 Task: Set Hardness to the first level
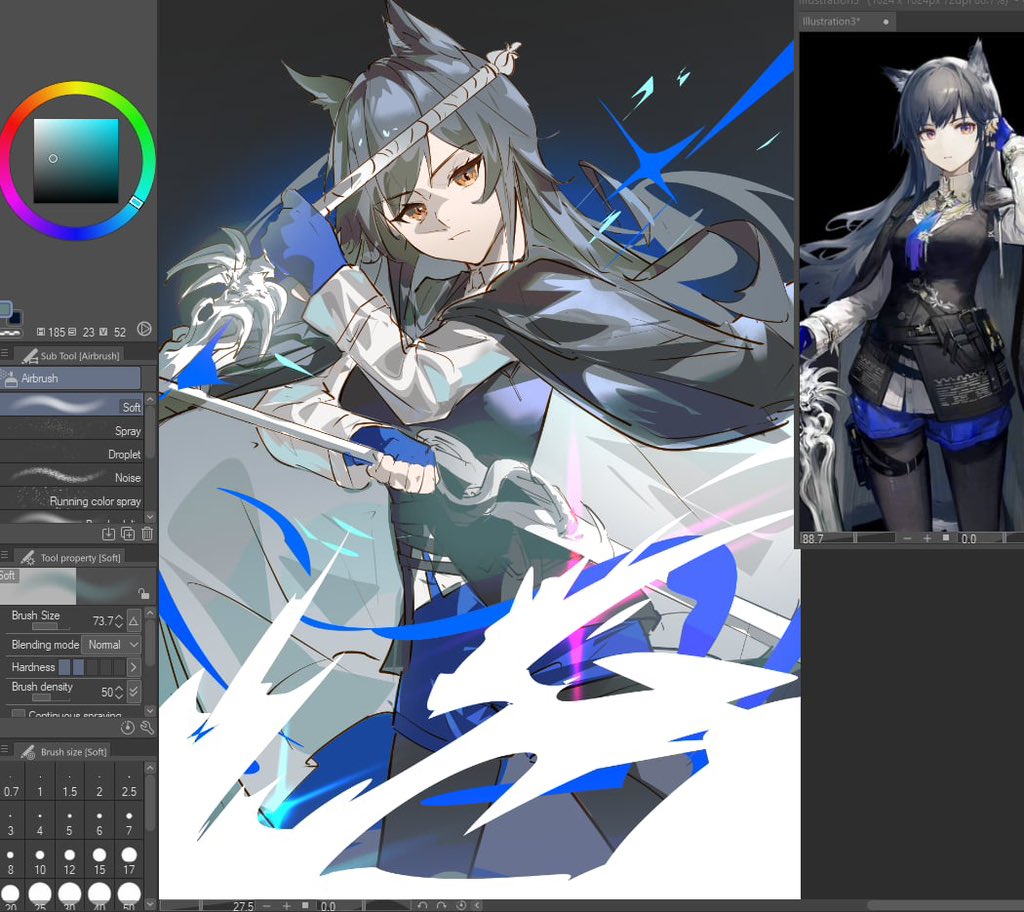point(64,667)
